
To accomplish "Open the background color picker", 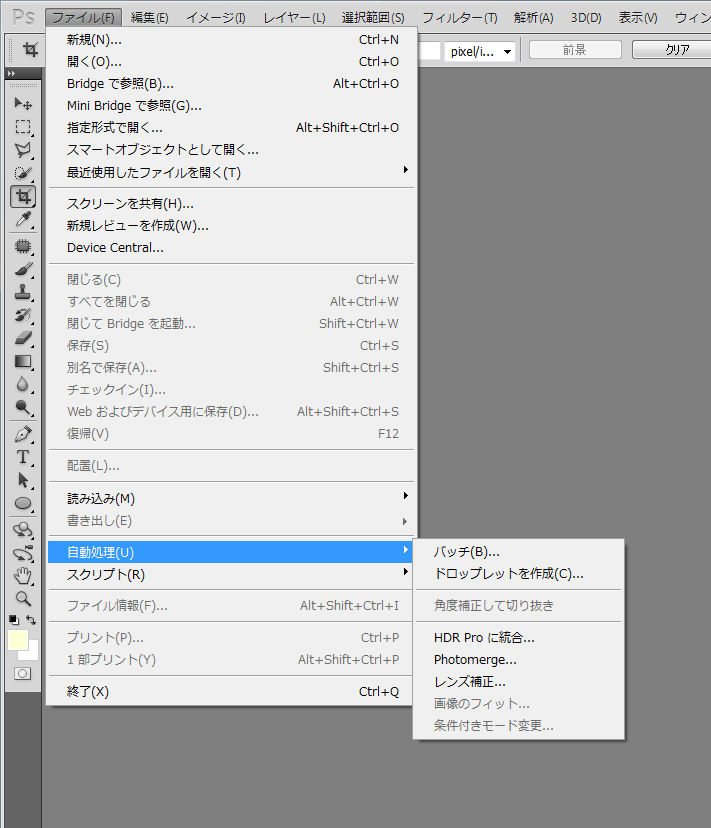I will pyautogui.click(x=32, y=653).
